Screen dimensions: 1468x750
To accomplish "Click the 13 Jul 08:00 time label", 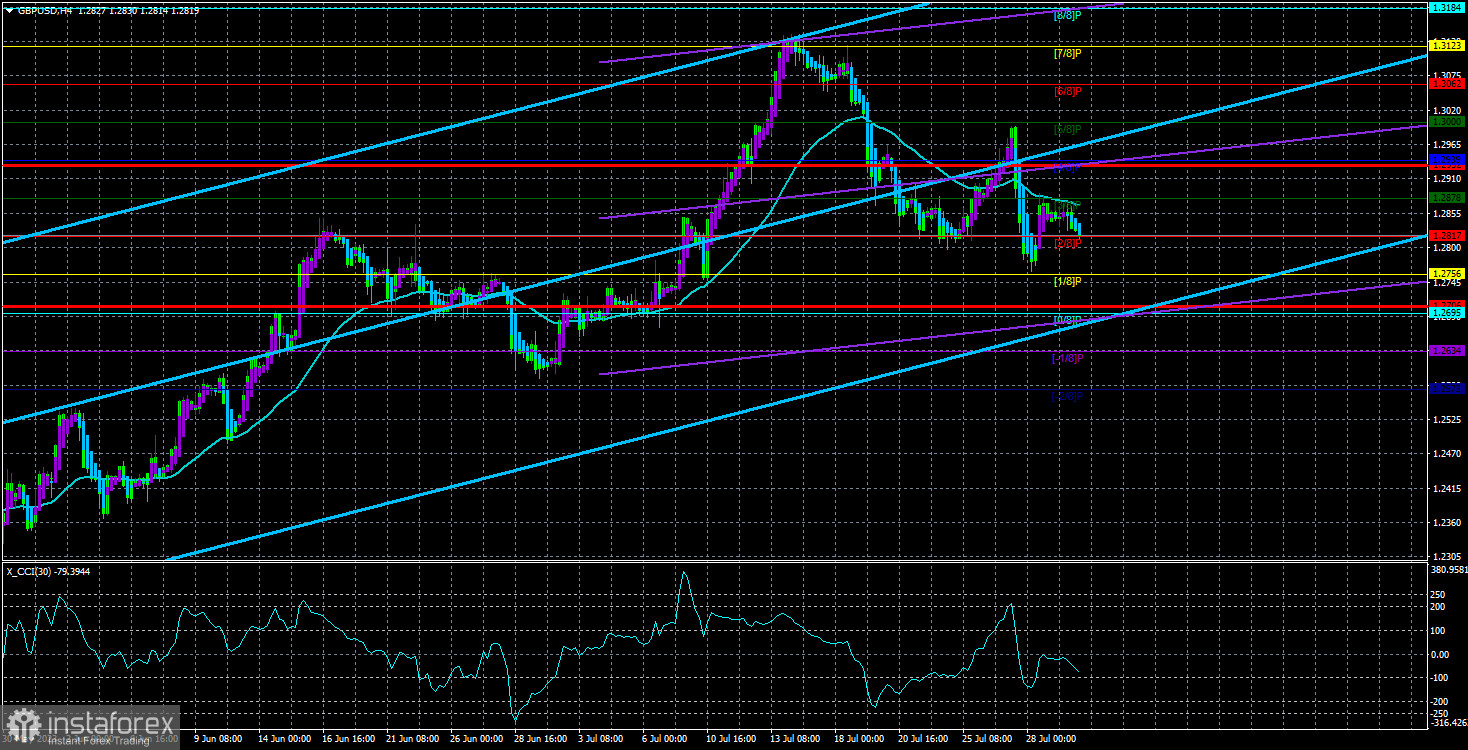I will (x=797, y=739).
